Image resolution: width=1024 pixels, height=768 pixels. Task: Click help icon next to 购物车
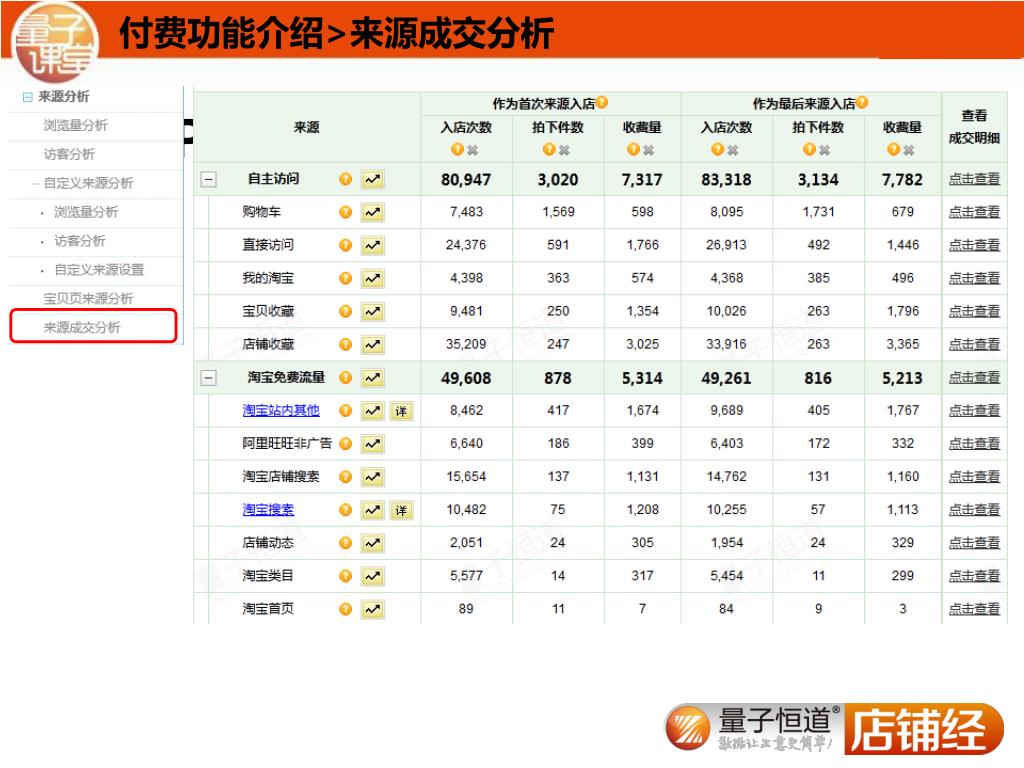(345, 212)
